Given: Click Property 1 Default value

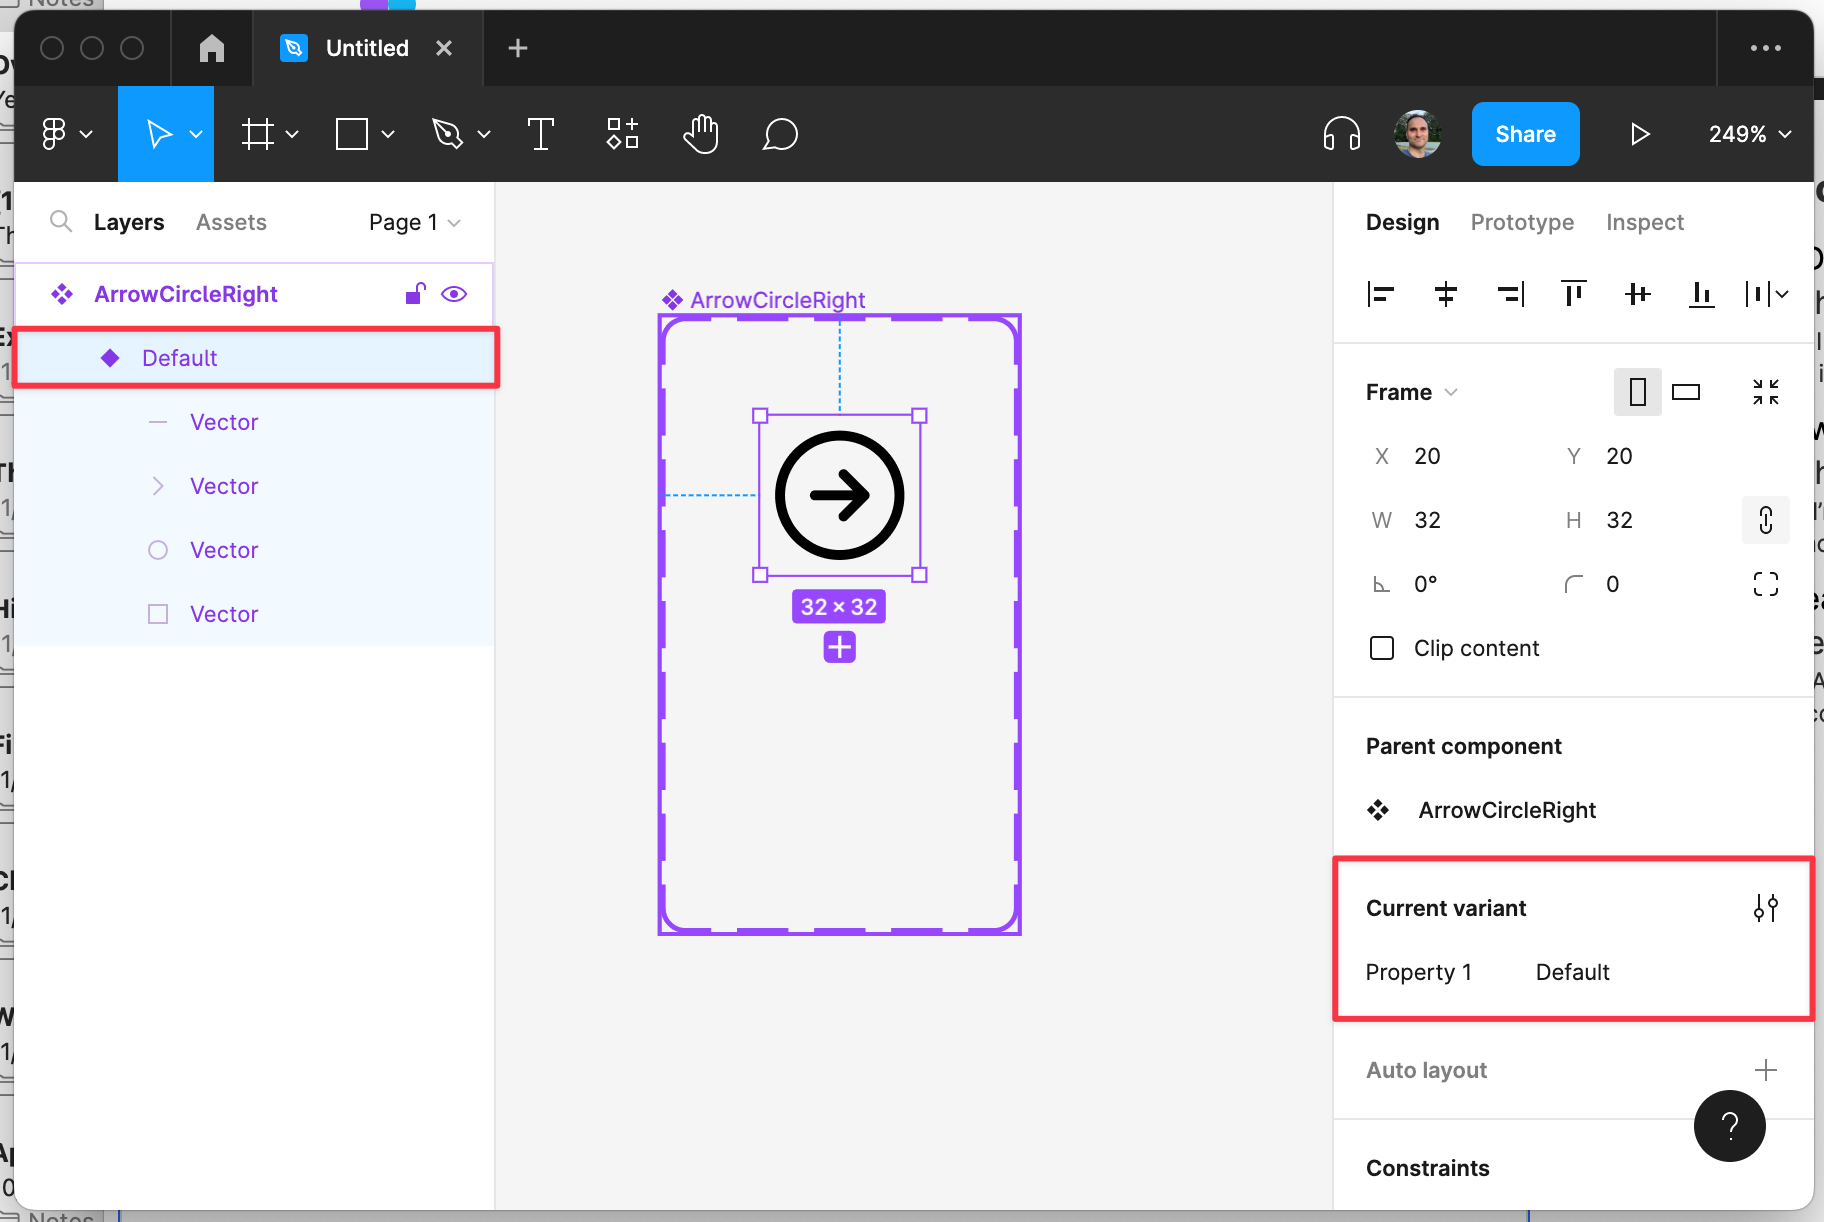Looking at the screenshot, I should coord(1572,972).
